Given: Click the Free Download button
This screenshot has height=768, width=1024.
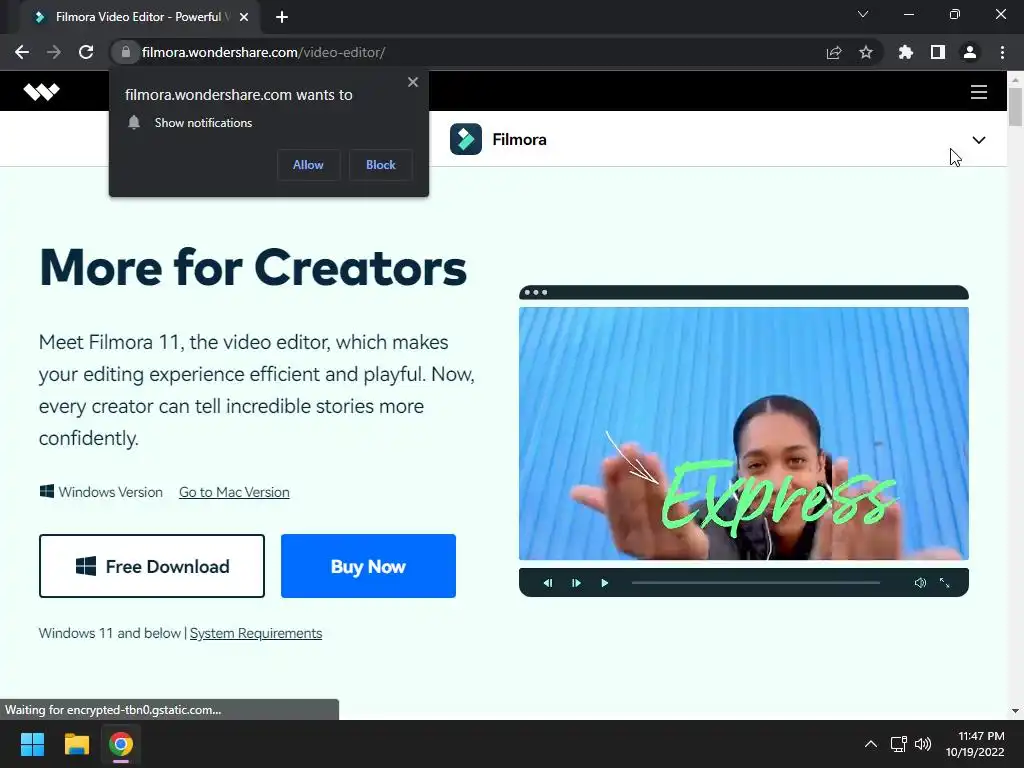Looking at the screenshot, I should click(152, 566).
